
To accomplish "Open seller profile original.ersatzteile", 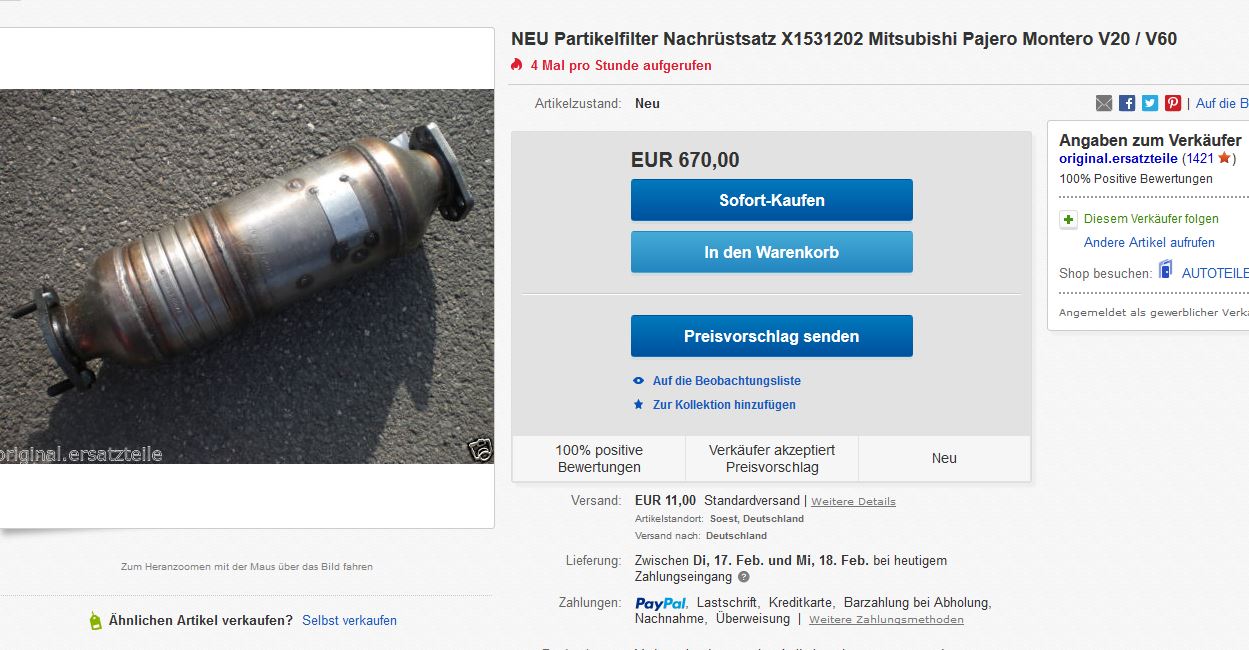I will coord(1118,159).
